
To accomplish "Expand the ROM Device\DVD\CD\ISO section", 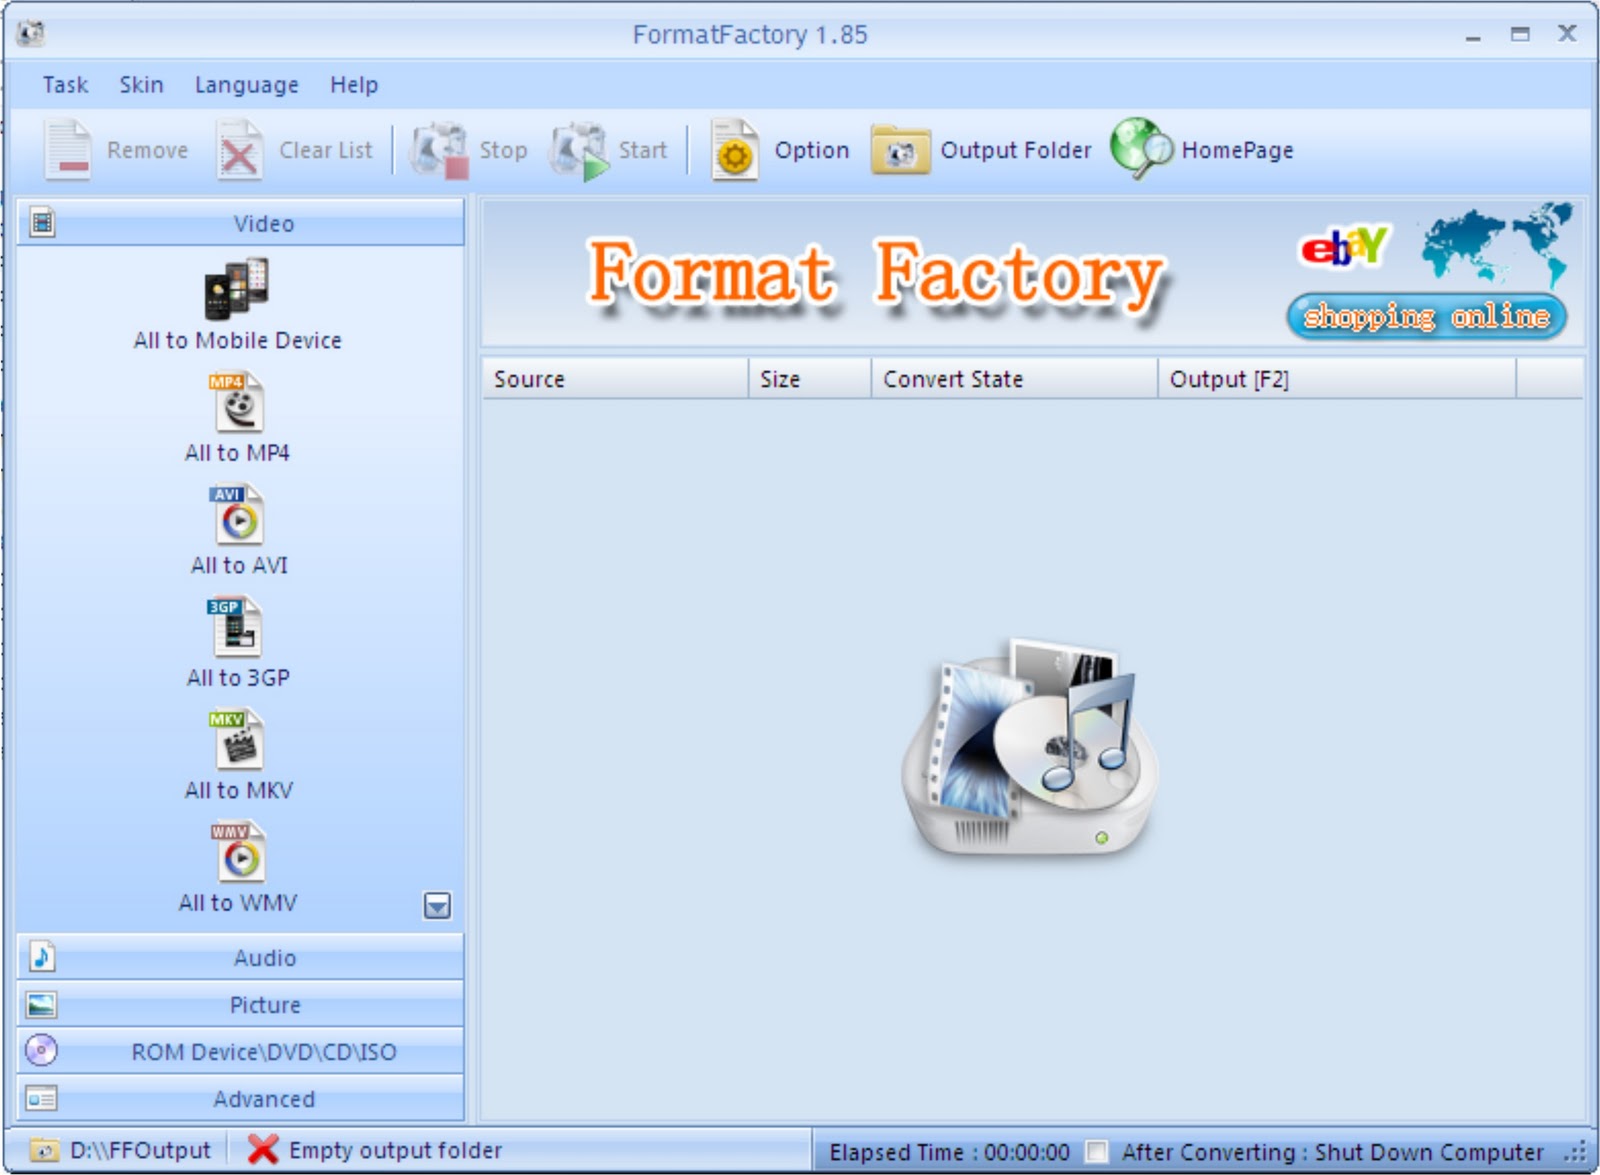I will click(x=240, y=1052).
